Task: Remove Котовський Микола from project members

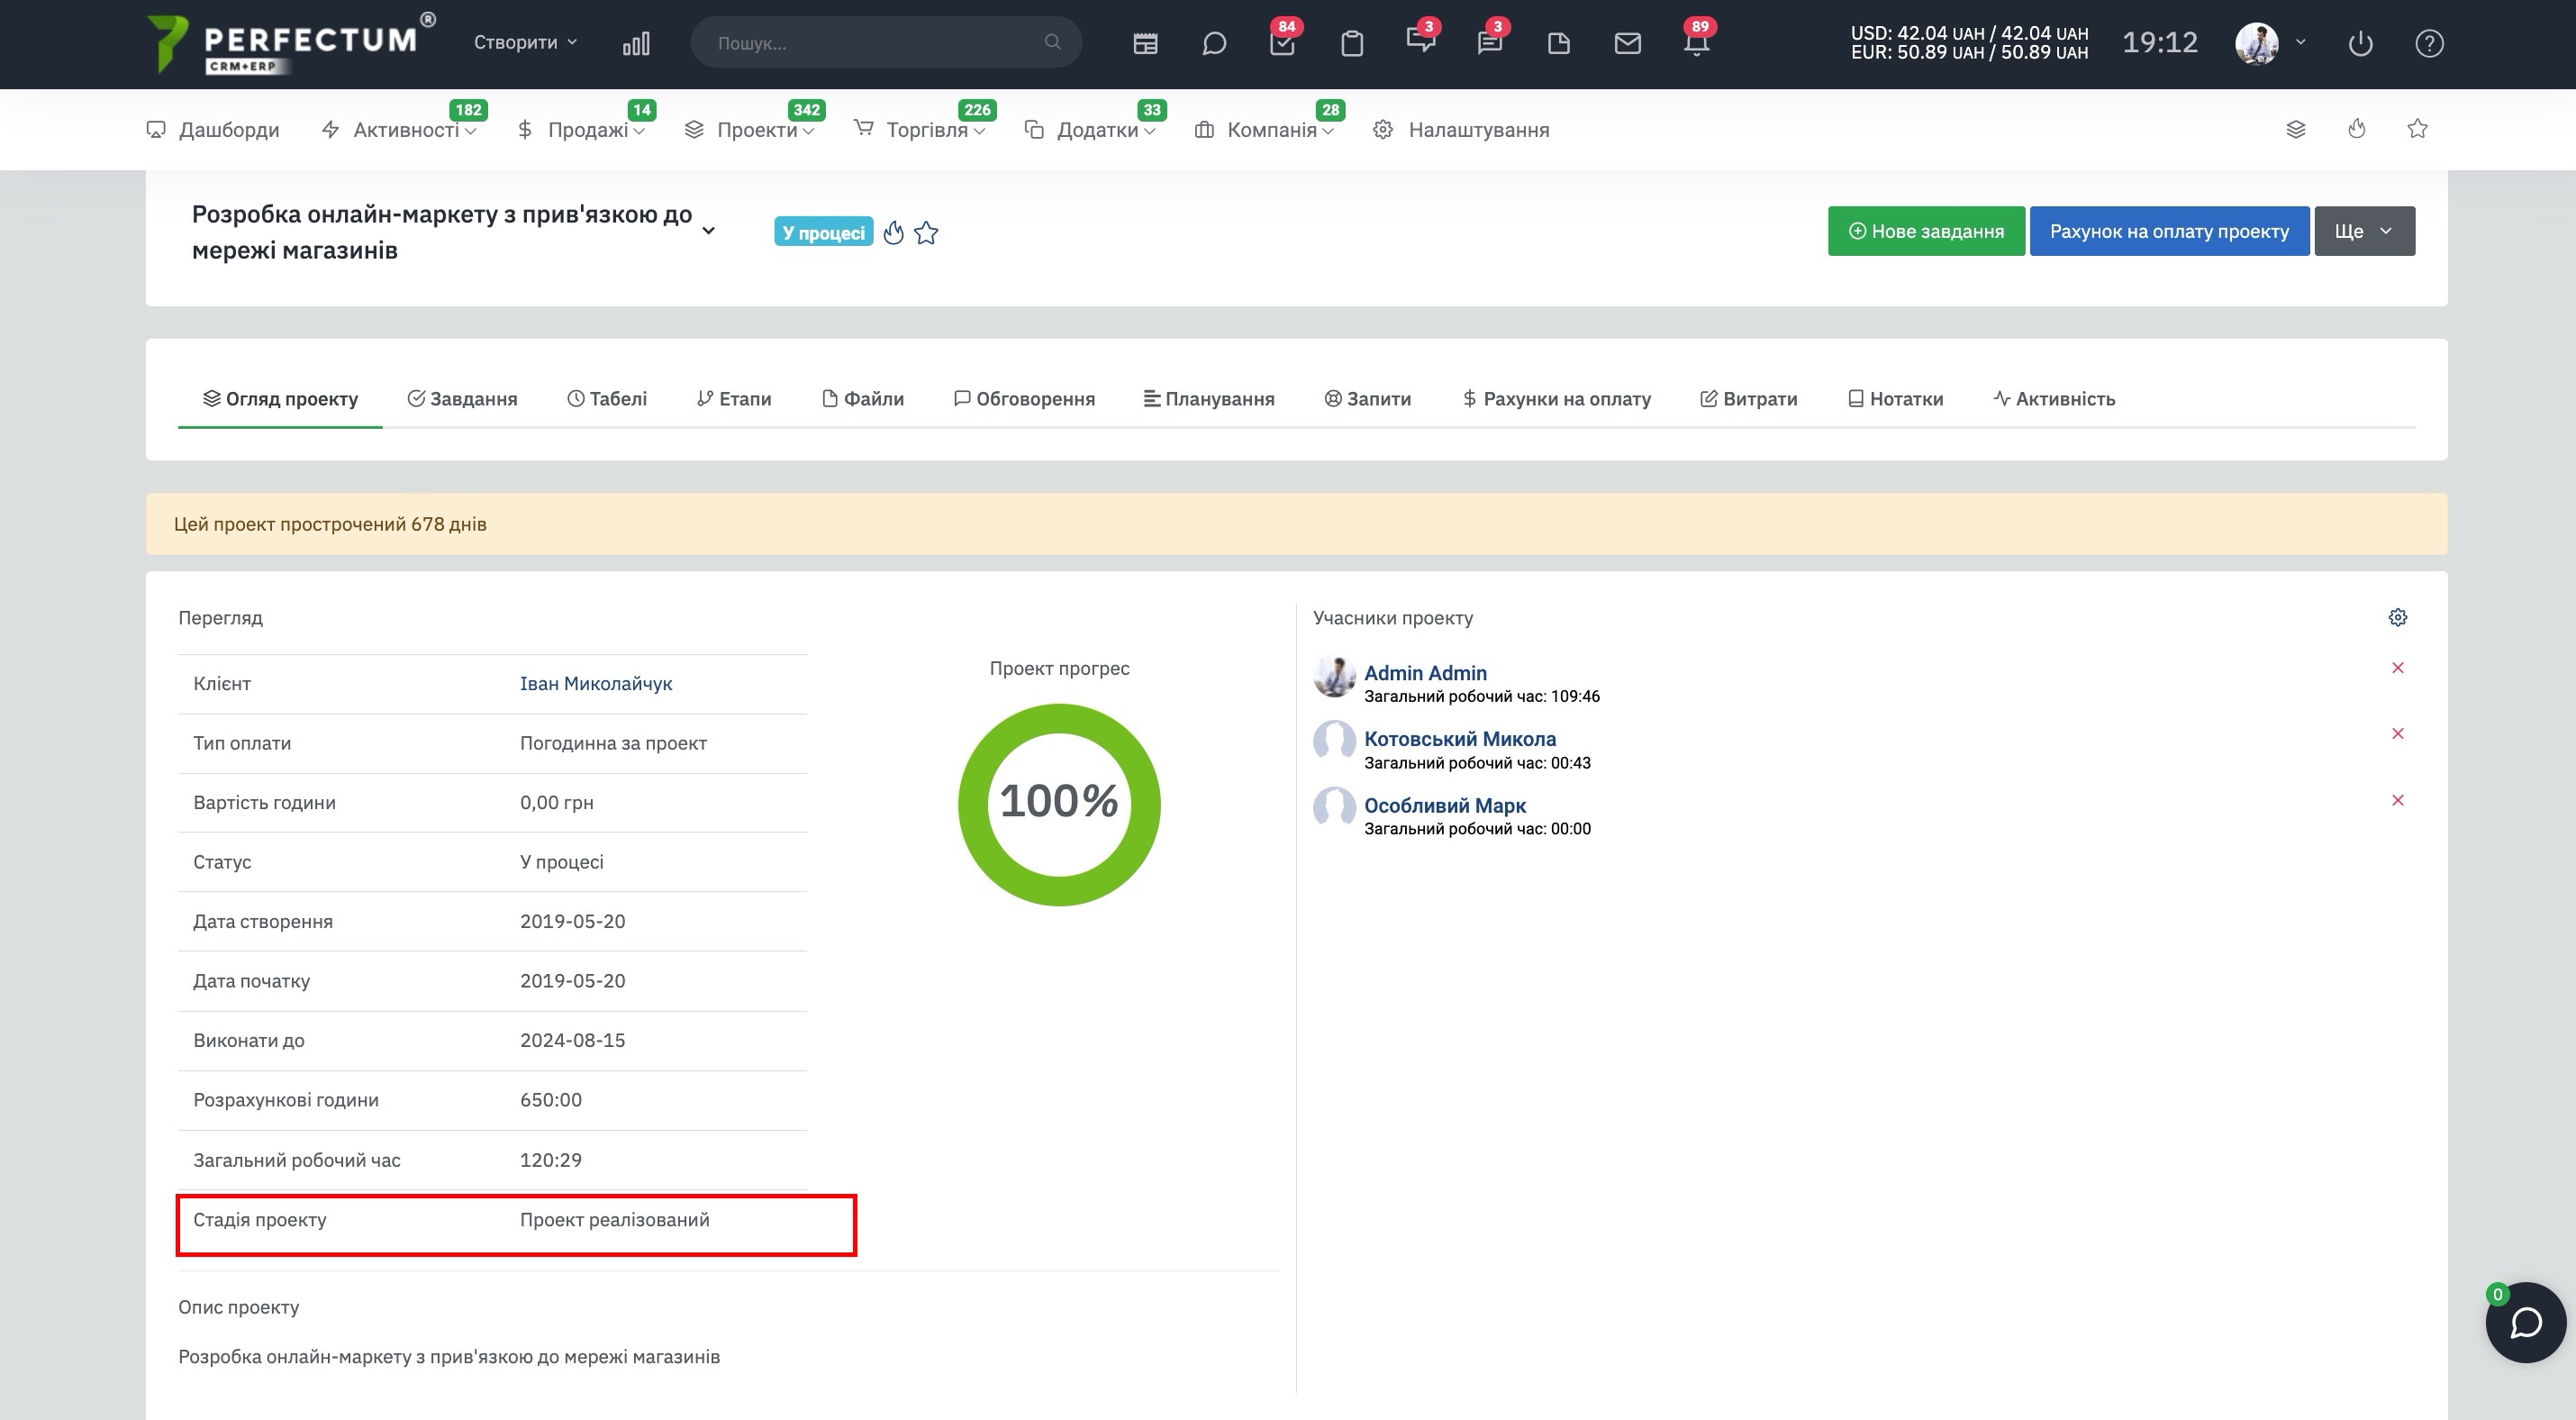Action: tap(2397, 734)
